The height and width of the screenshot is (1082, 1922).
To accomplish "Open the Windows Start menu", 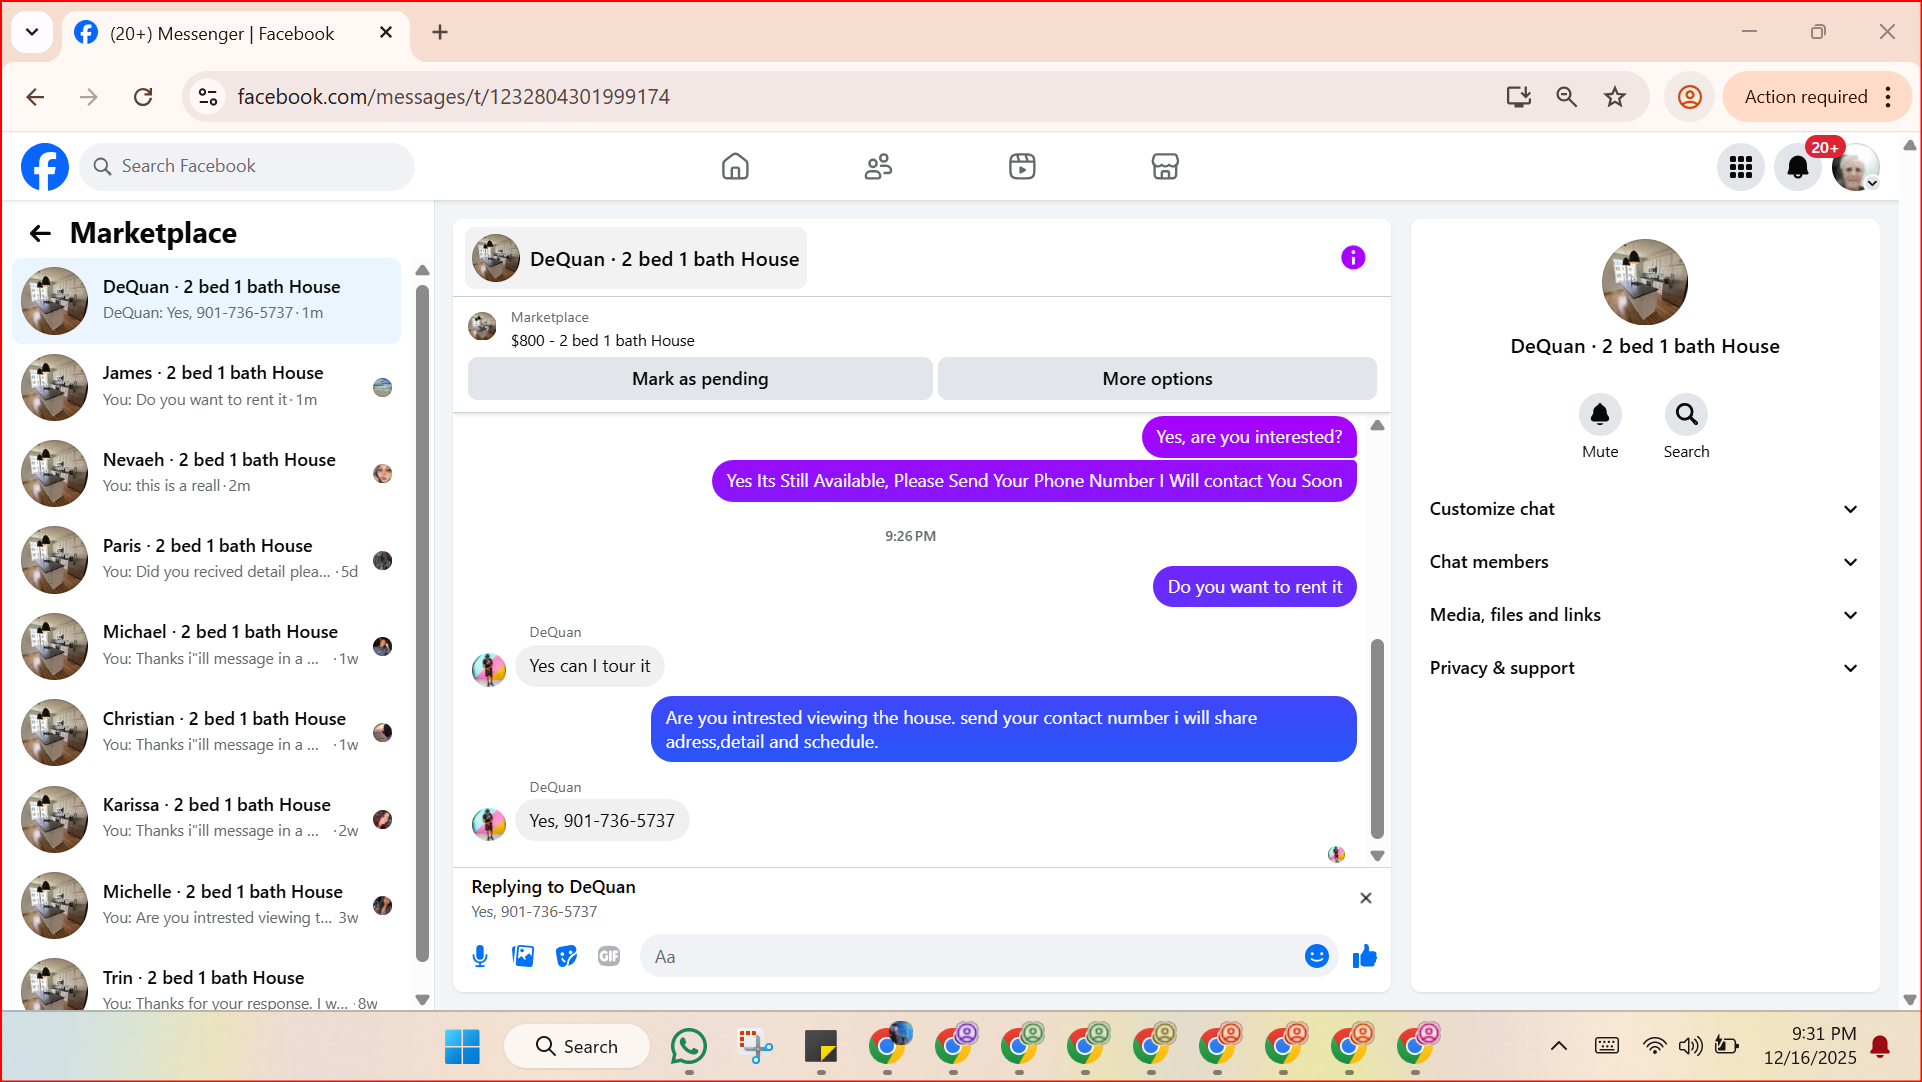I will point(462,1046).
